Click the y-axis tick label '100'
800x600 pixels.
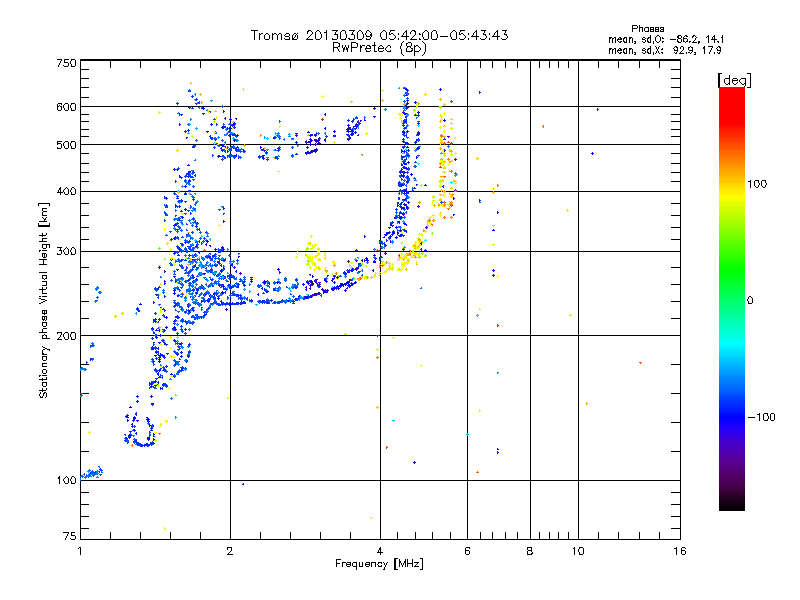tap(66, 481)
